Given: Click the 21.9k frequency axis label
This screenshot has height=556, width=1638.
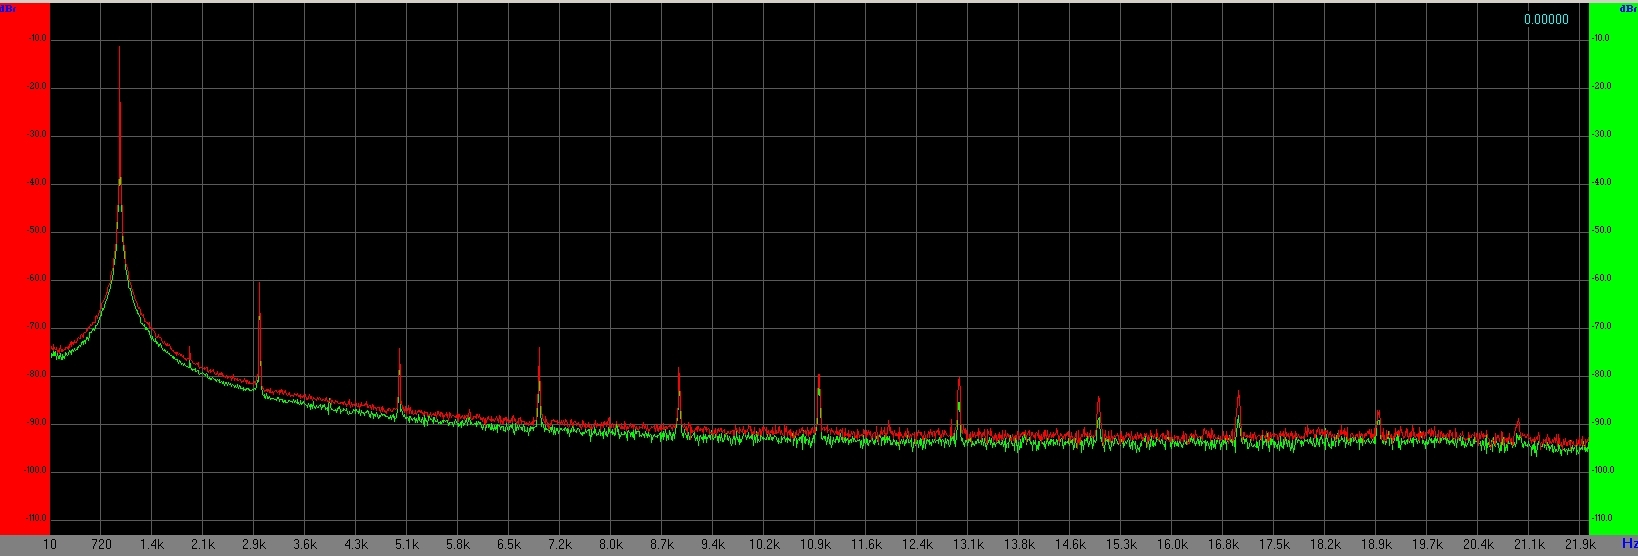Looking at the screenshot, I should click(1580, 545).
